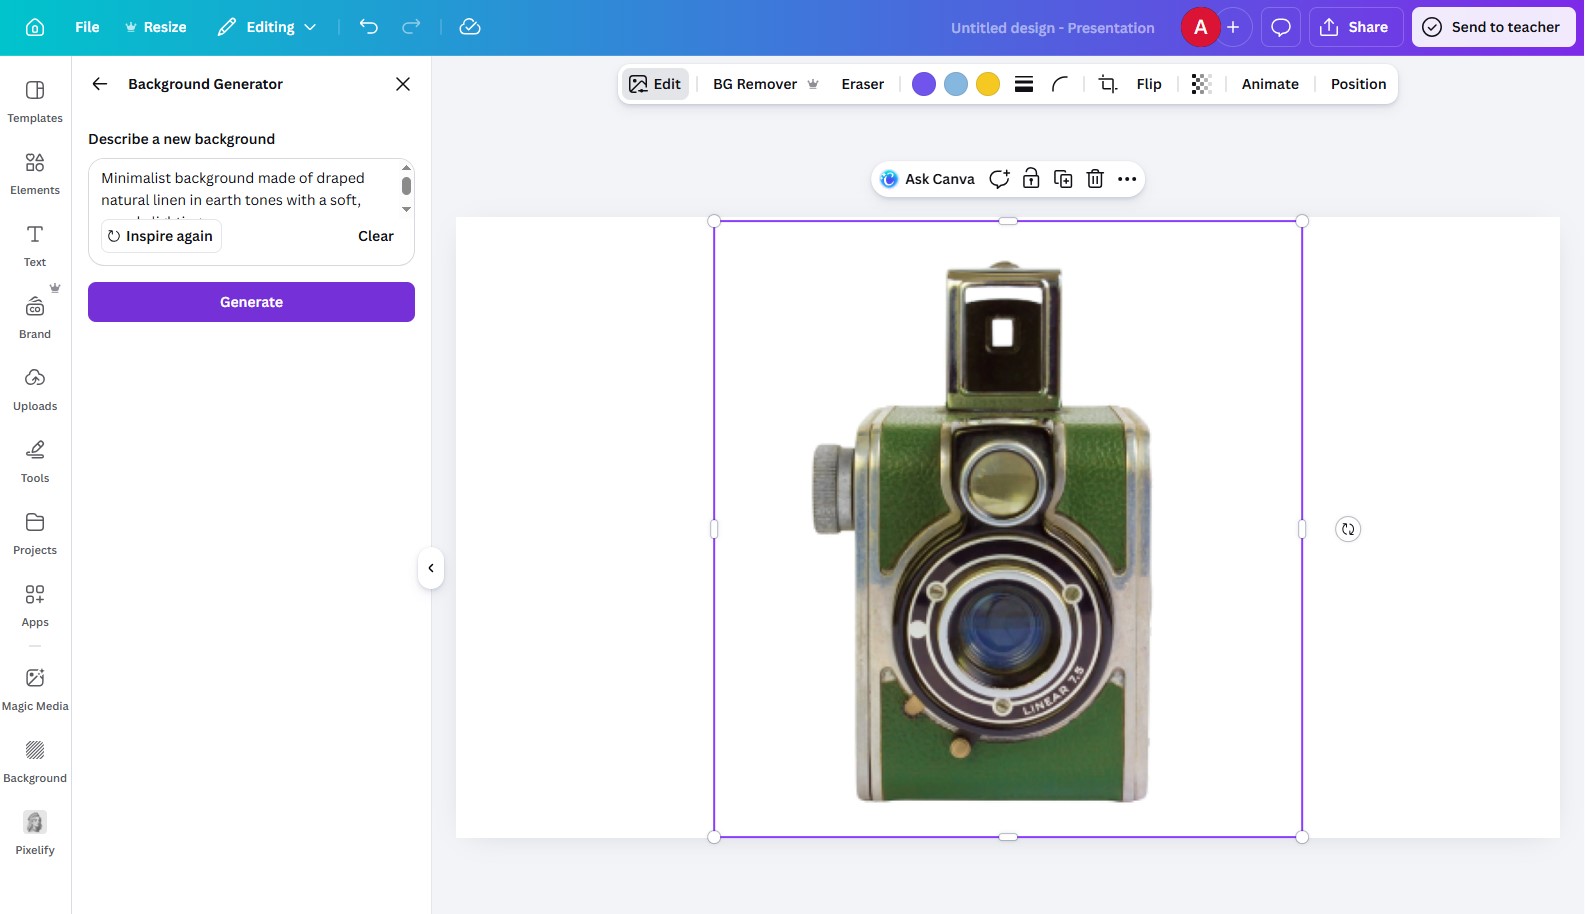Screen dimensions: 1585x914
Task: Click the Generate button
Action: [251, 302]
